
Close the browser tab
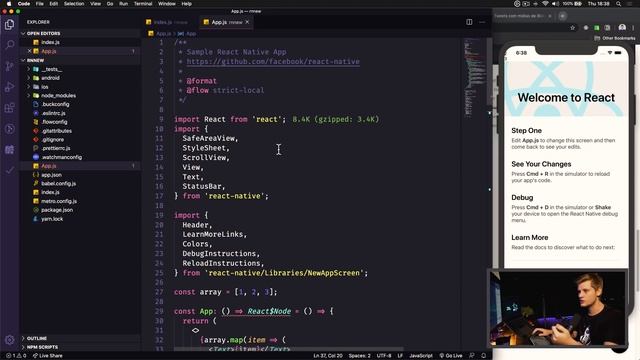click(x=550, y=16)
